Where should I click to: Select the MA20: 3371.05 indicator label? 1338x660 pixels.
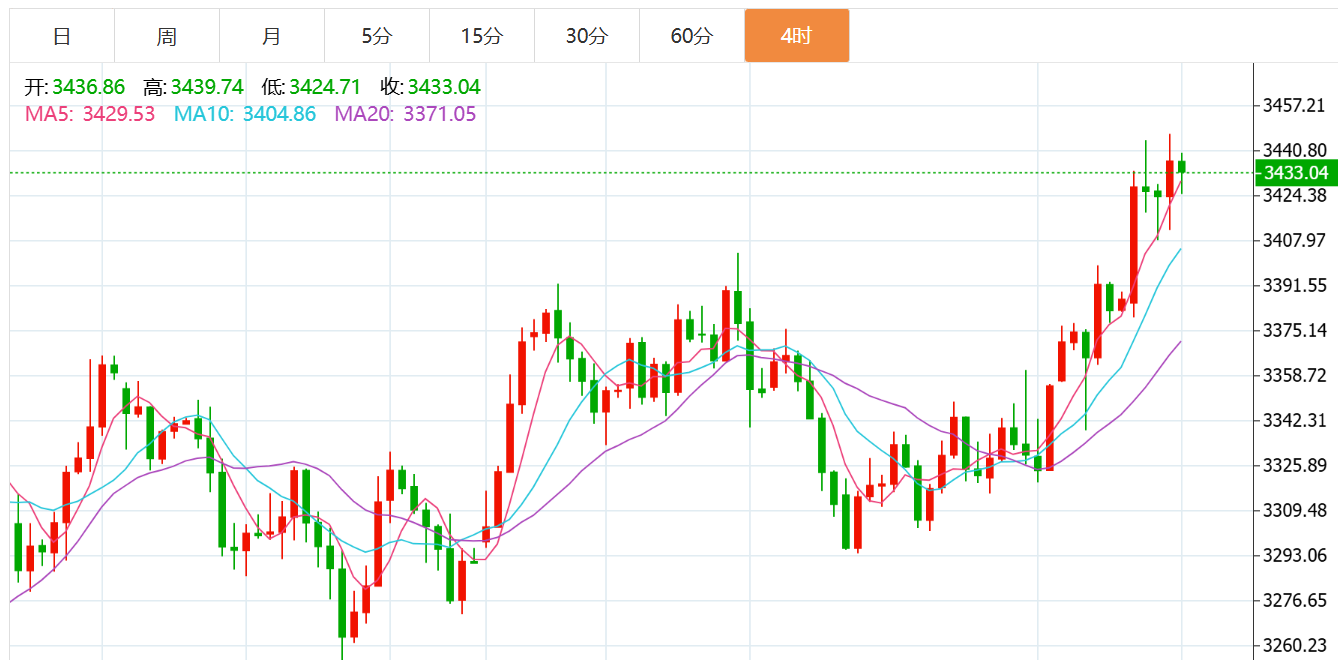click(x=405, y=114)
